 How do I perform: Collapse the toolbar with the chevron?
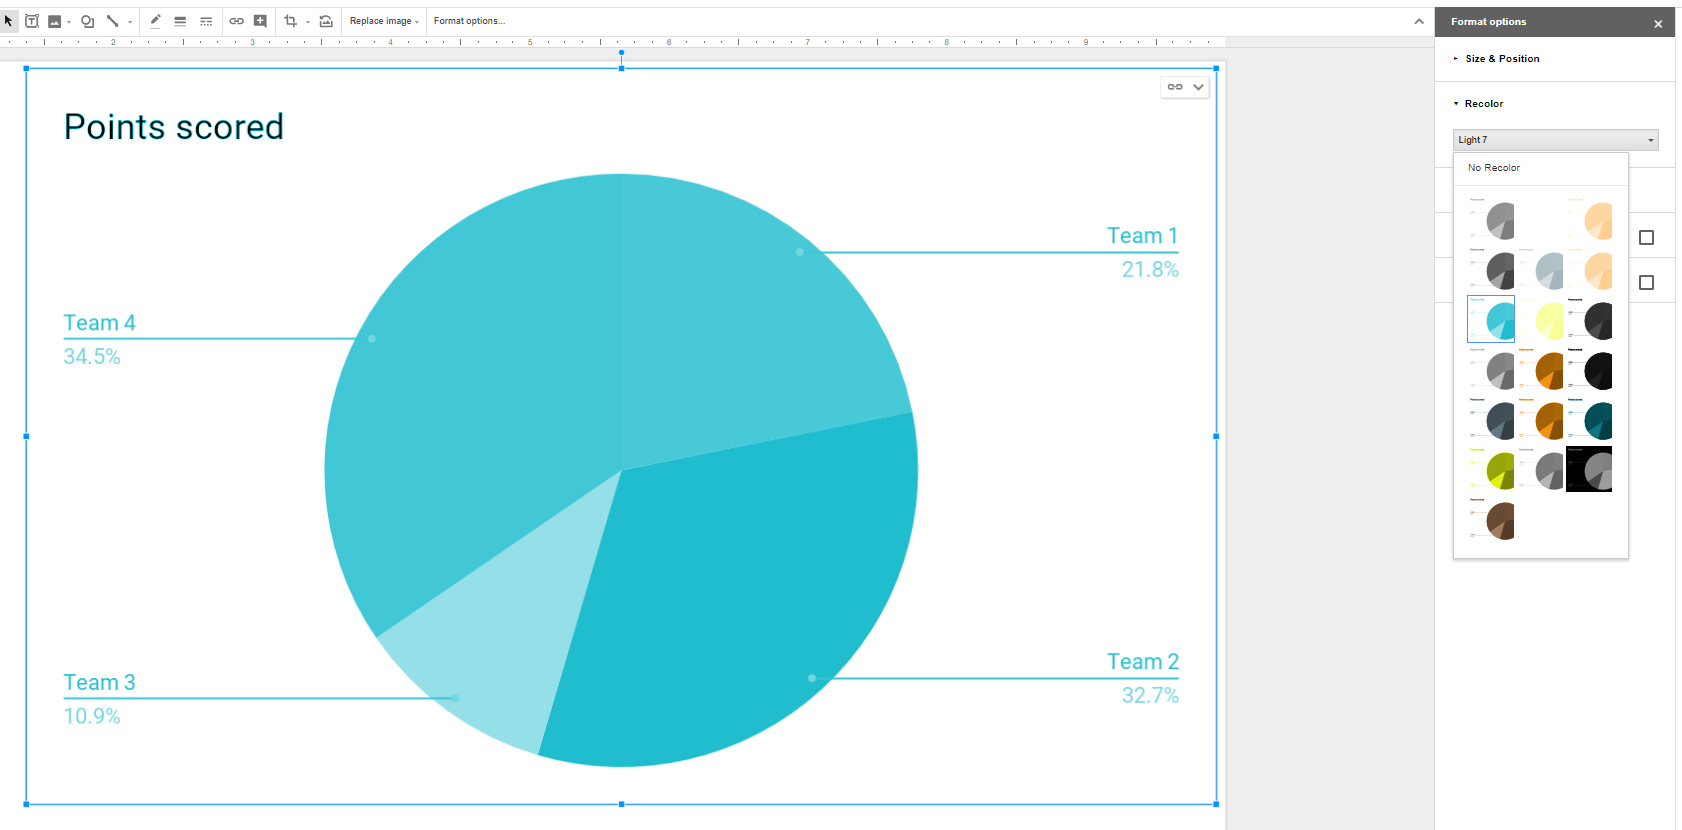[x=1419, y=21]
